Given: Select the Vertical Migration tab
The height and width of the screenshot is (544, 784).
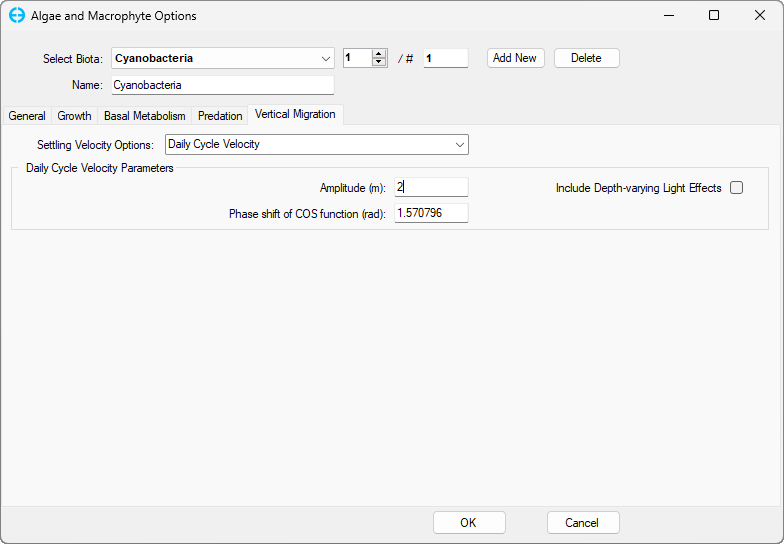Looking at the screenshot, I should 295,115.
